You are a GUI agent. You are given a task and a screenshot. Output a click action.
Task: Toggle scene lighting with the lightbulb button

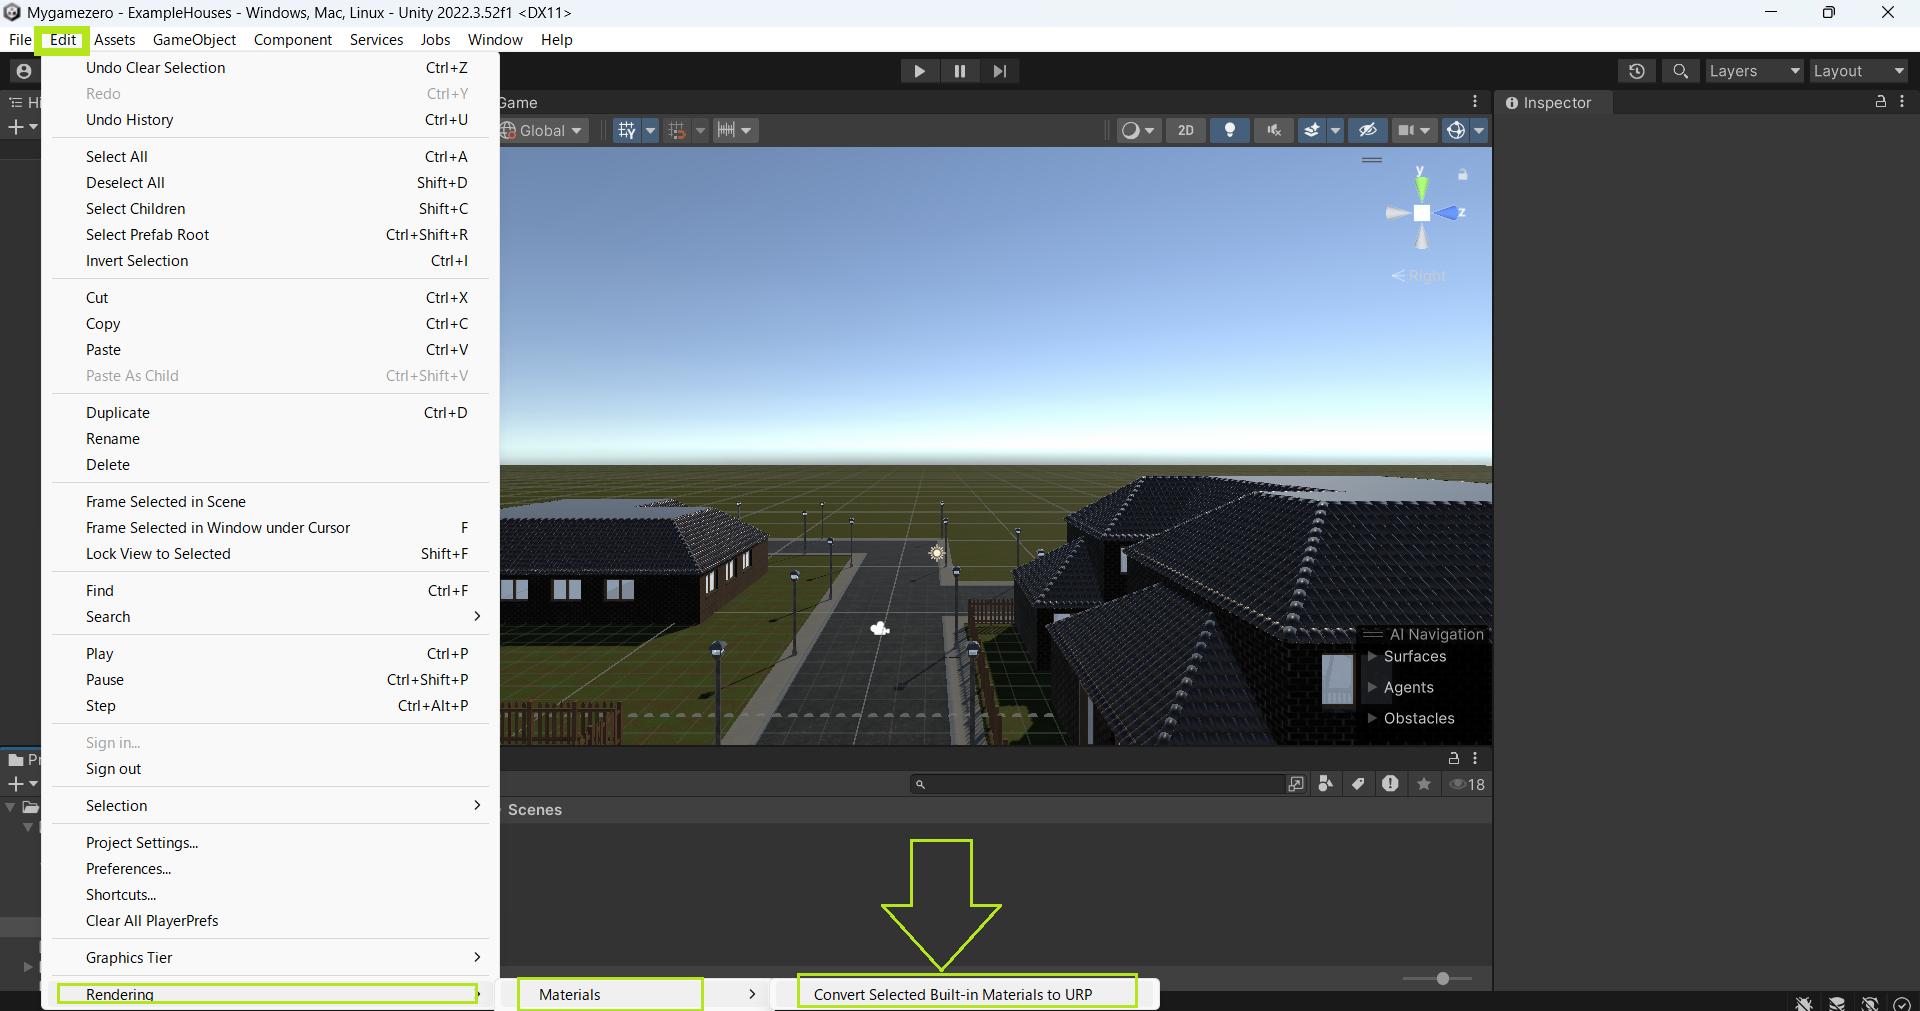tap(1230, 130)
